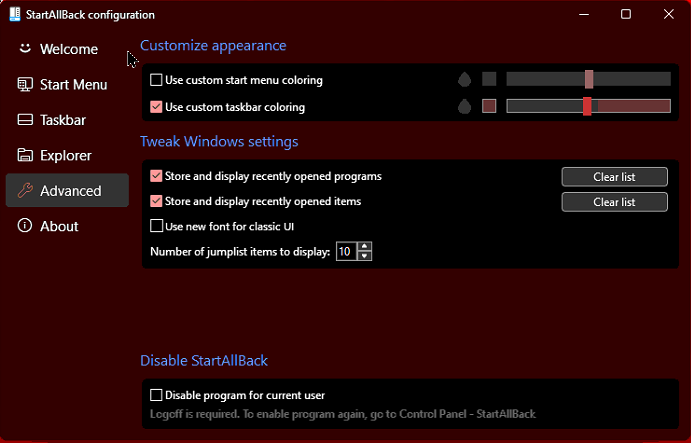Clear list of recently opened items
The width and height of the screenshot is (691, 443).
pos(614,202)
